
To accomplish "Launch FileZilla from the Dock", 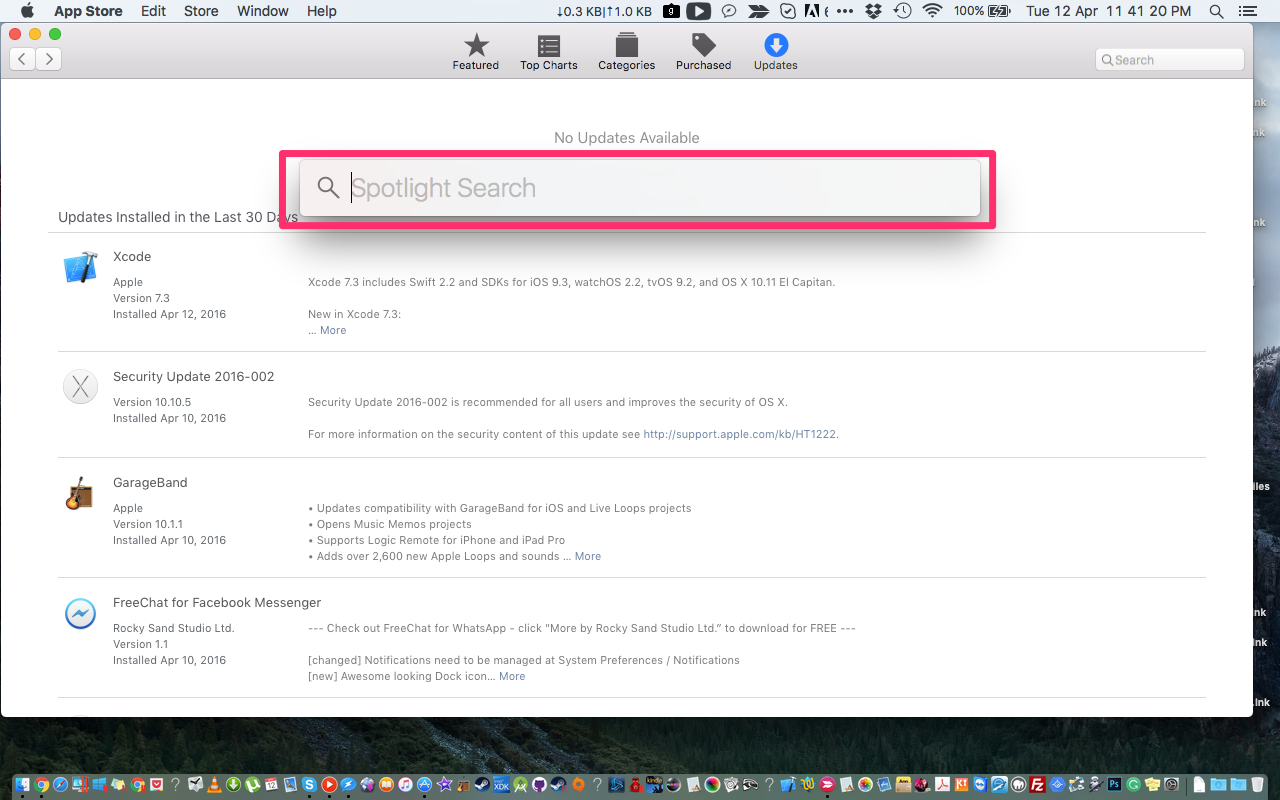I will click(1037, 785).
